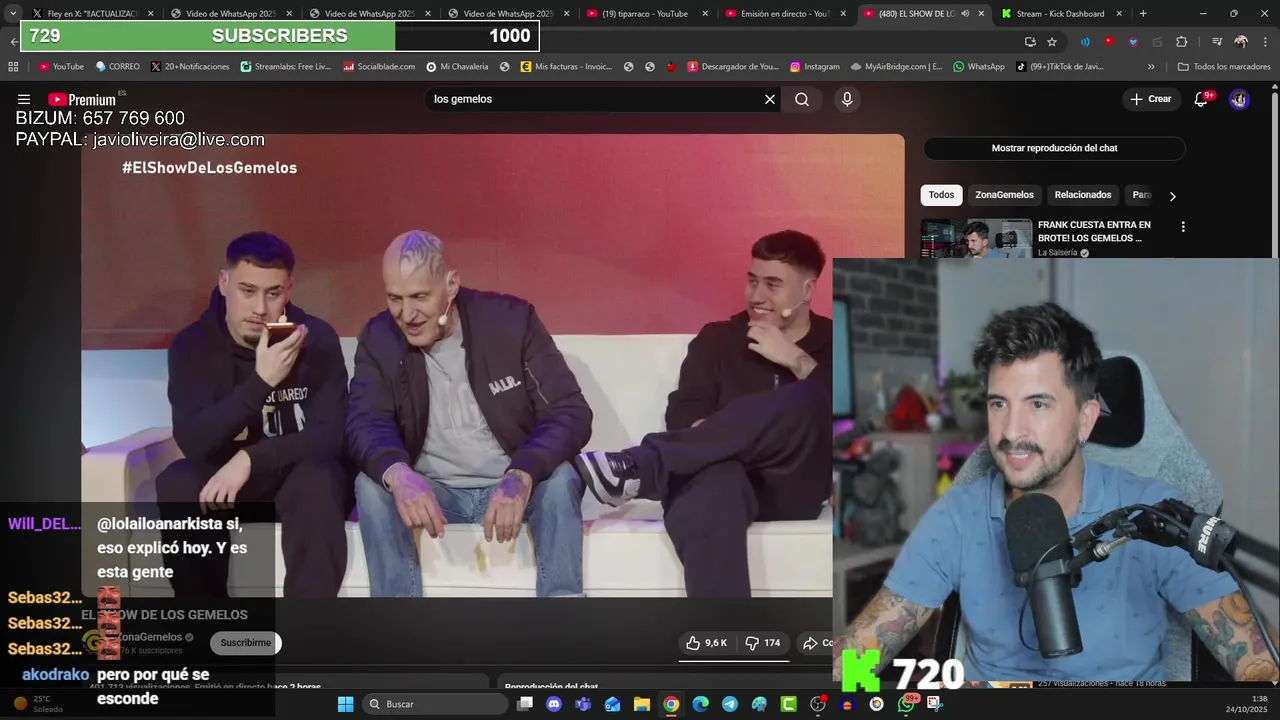Run the search with the magnifier button
Viewport: 1280px width, 720px height.
pos(802,99)
